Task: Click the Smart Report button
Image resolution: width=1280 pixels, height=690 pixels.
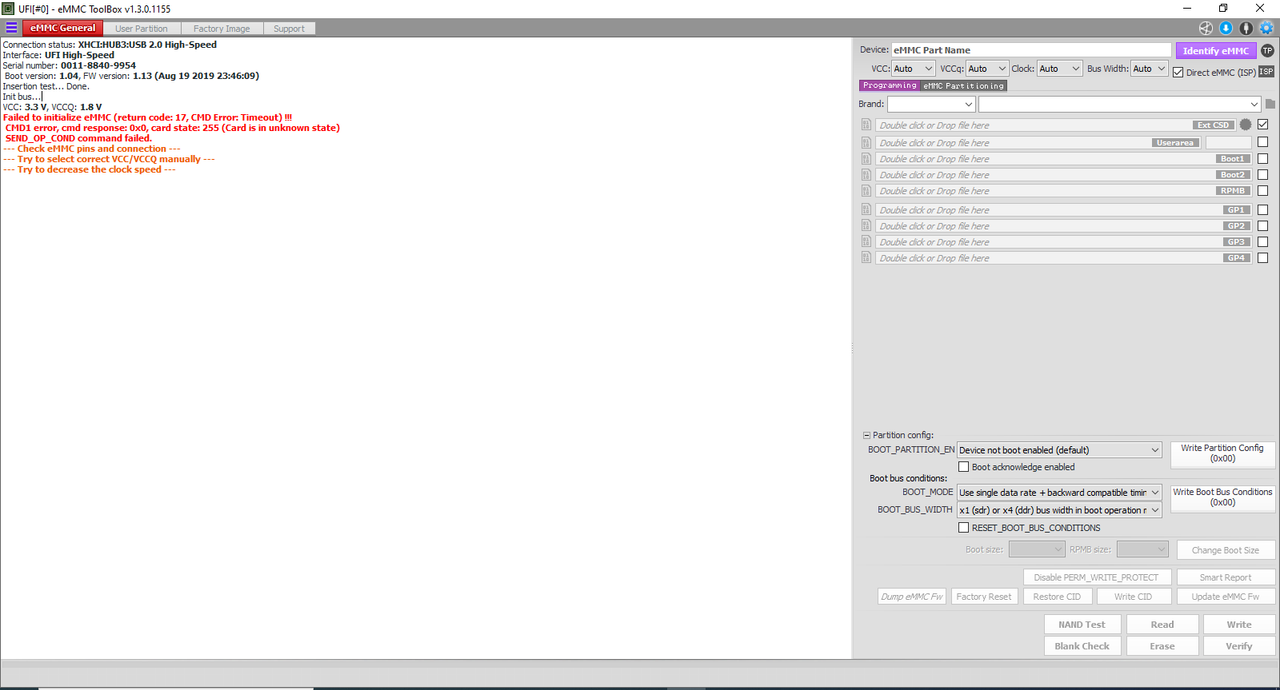Action: click(1226, 577)
